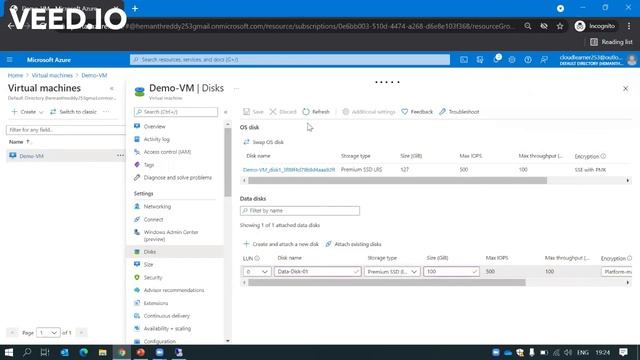
Task: Open the Connect menu item
Action: [x=153, y=220]
